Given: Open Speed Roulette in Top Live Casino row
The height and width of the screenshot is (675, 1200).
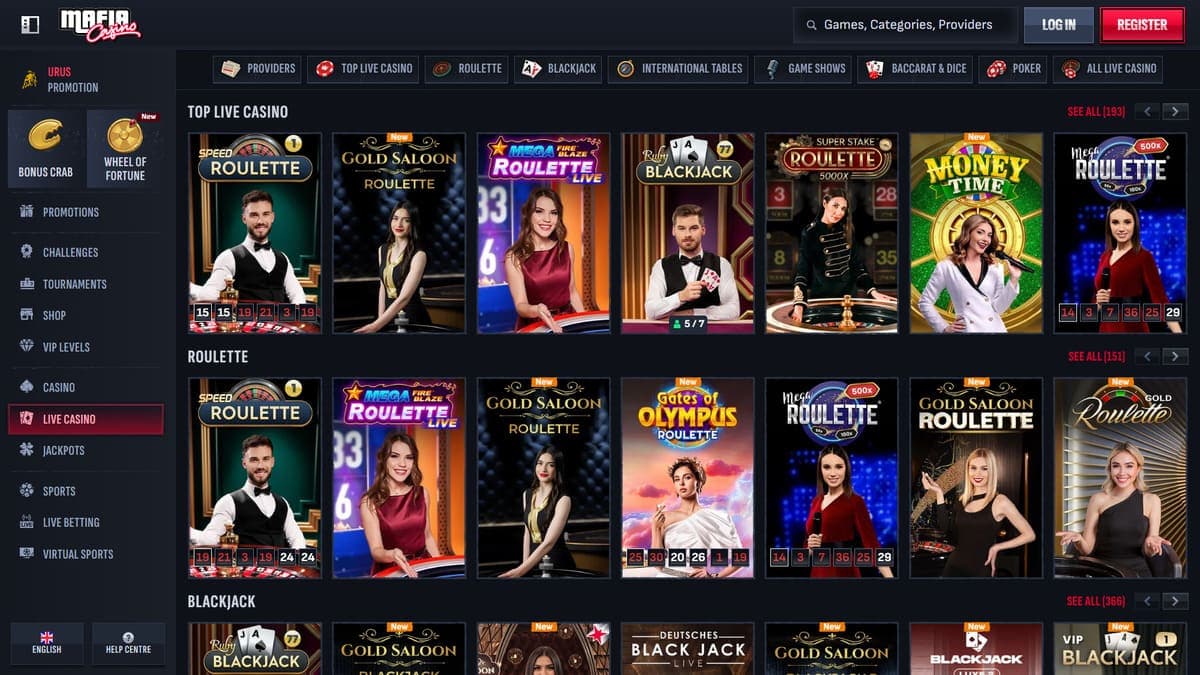Looking at the screenshot, I should click(255, 233).
